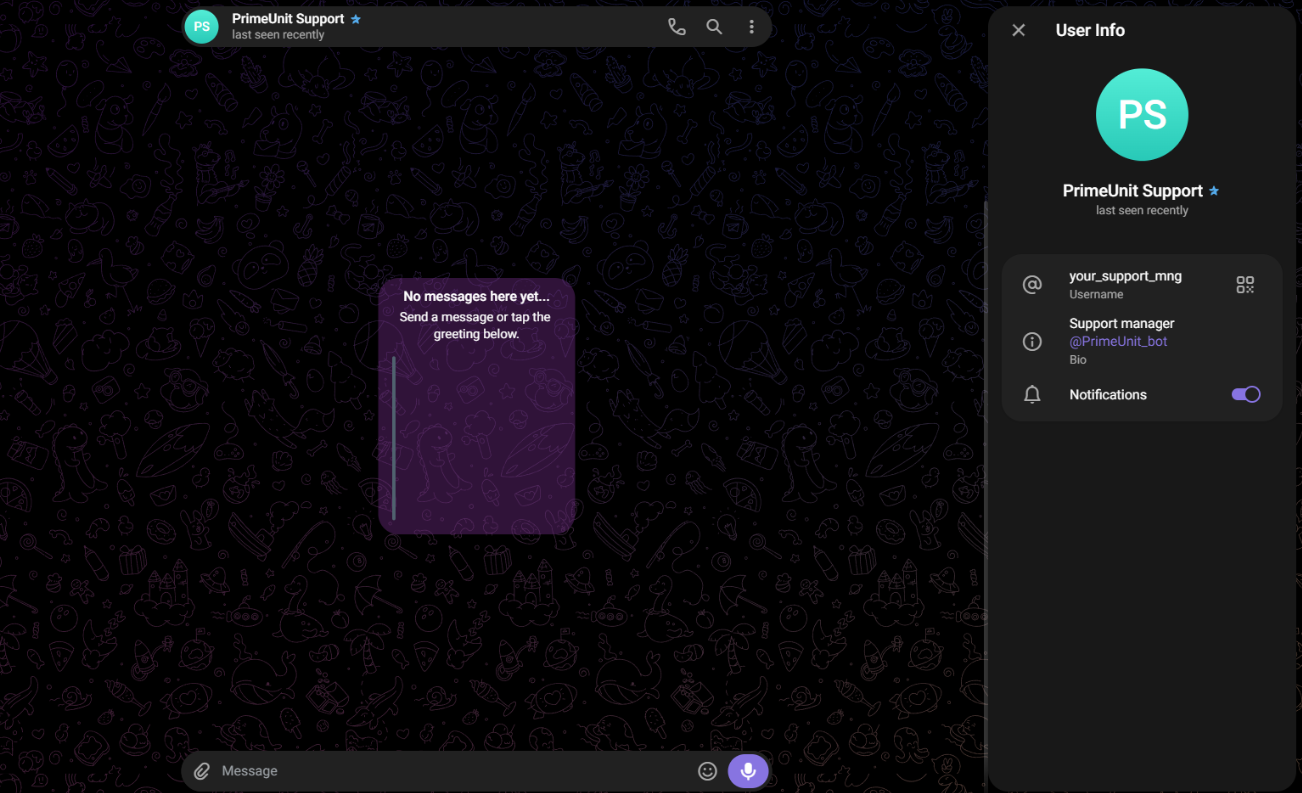Click the info icon beside the bio
Image resolution: width=1302 pixels, height=793 pixels.
pyautogui.click(x=1033, y=341)
